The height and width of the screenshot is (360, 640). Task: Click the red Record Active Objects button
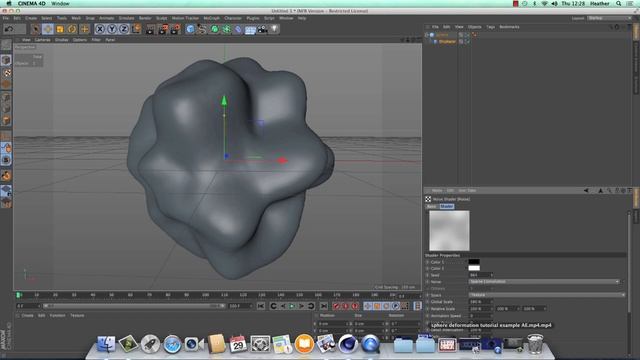(336, 306)
